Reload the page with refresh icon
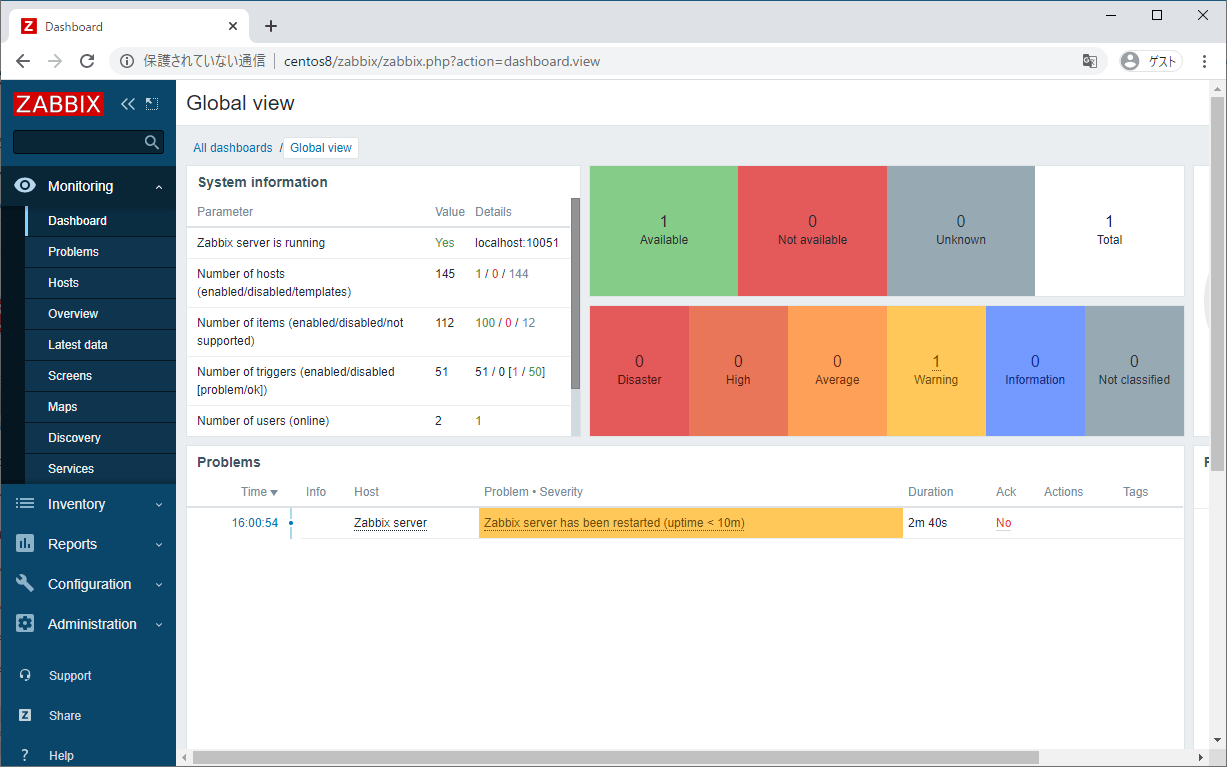 [x=87, y=61]
